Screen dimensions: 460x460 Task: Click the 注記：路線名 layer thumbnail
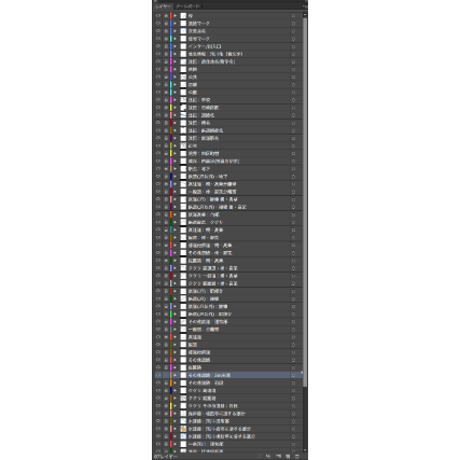(183, 115)
